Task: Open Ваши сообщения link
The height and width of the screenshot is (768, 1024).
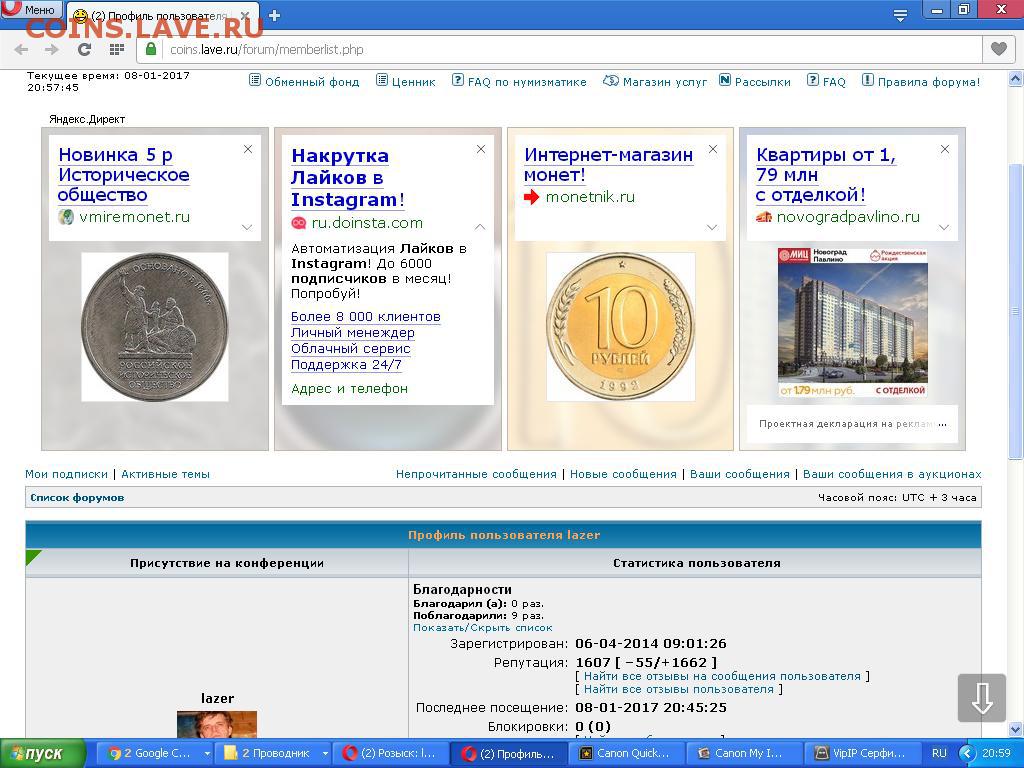Action: pyautogui.click(x=740, y=474)
